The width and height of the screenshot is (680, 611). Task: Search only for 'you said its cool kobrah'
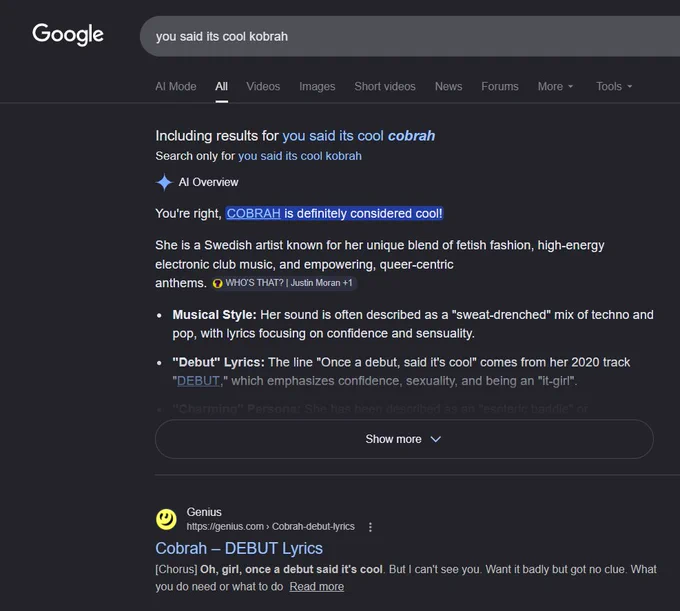pyautogui.click(x=300, y=156)
